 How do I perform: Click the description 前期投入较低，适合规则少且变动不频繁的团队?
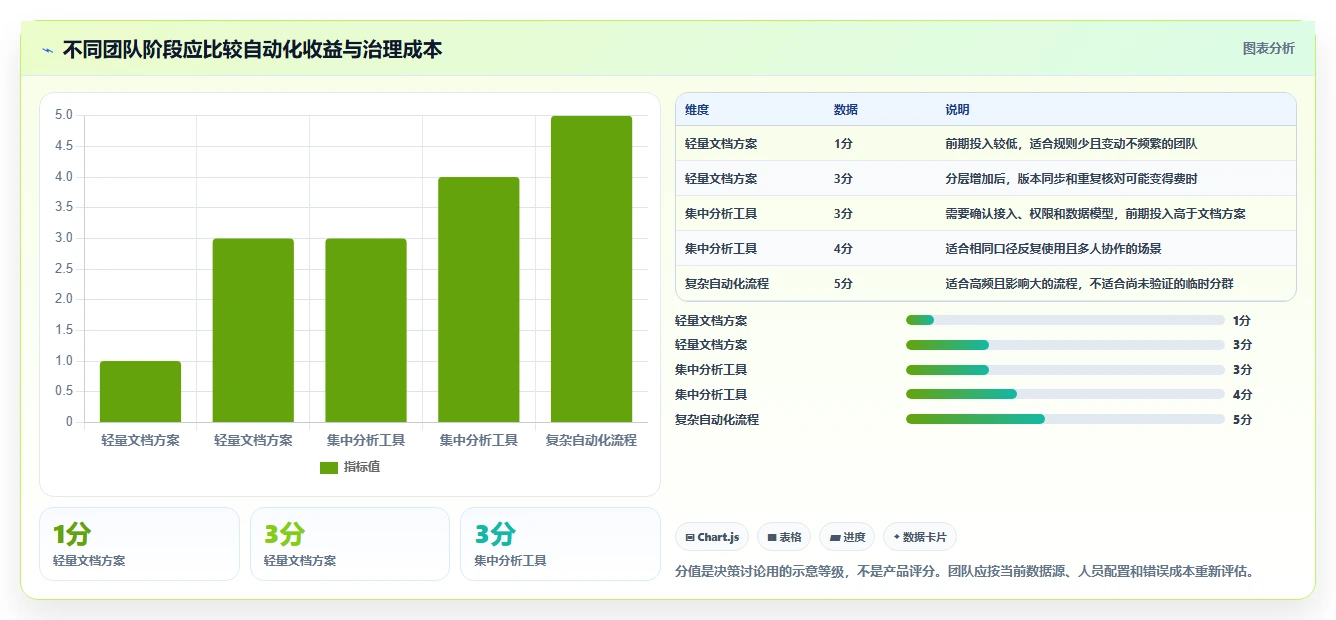point(1071,144)
